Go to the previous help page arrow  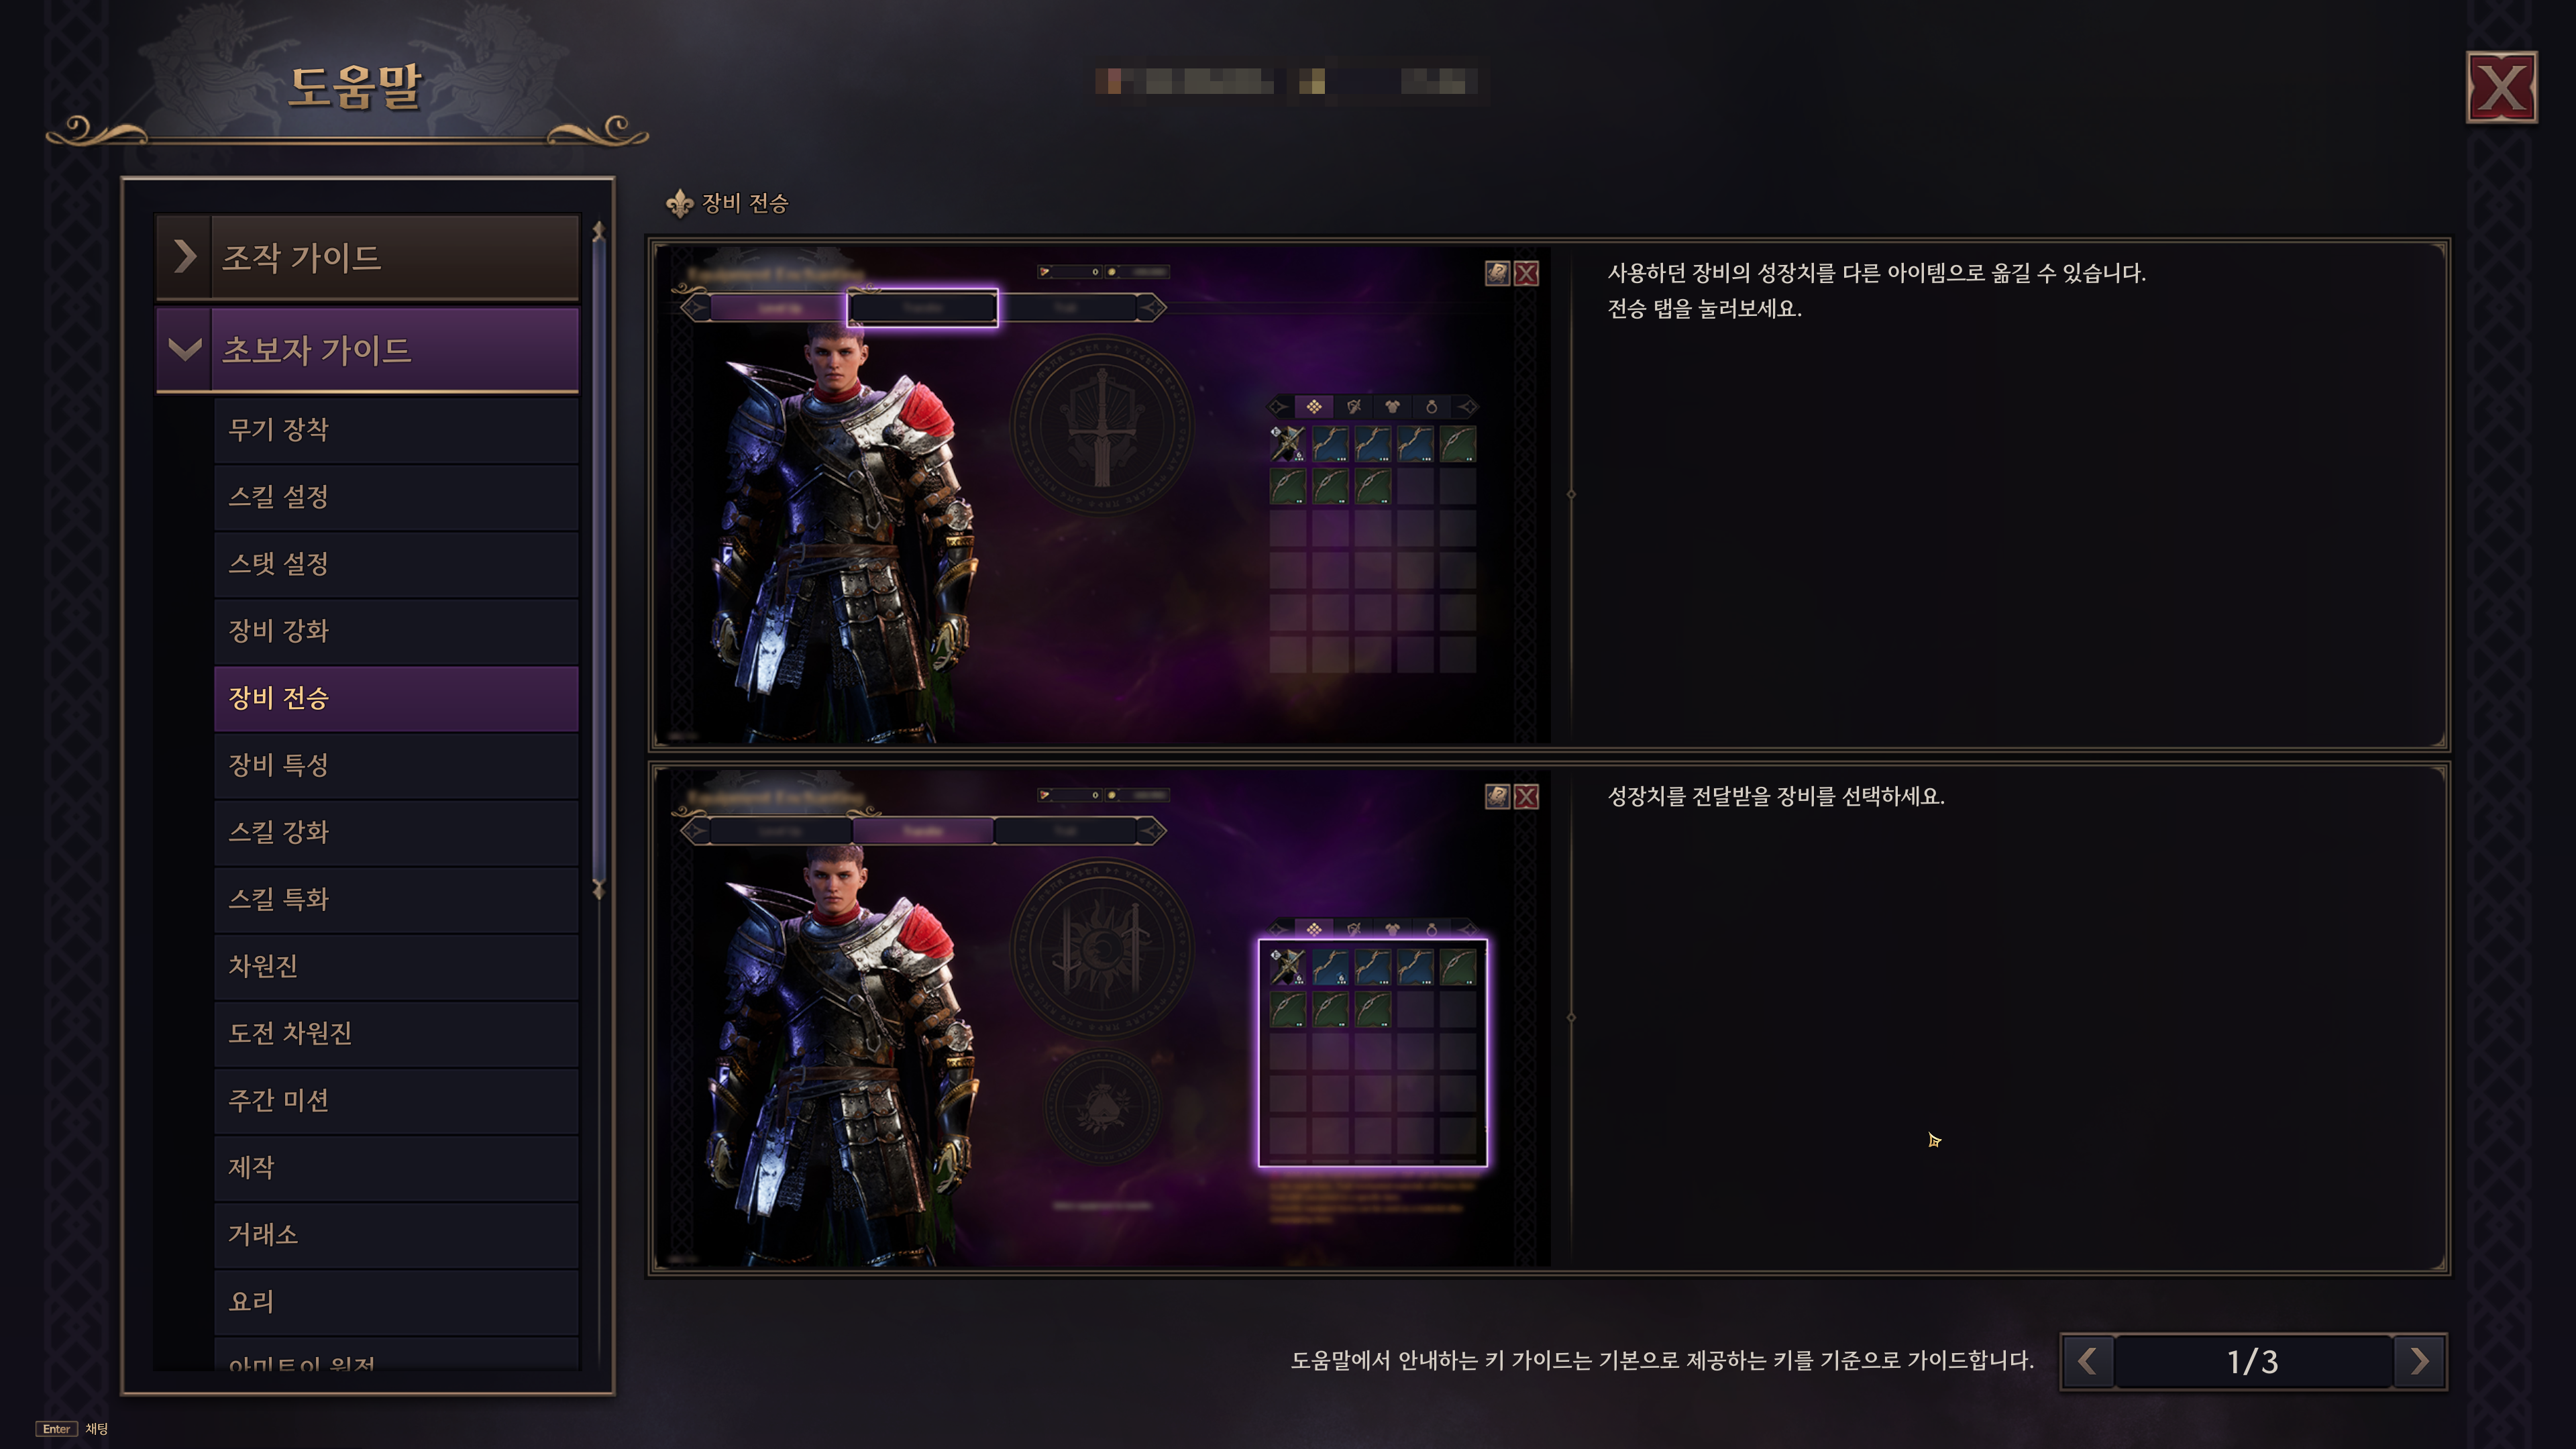tap(2087, 1361)
